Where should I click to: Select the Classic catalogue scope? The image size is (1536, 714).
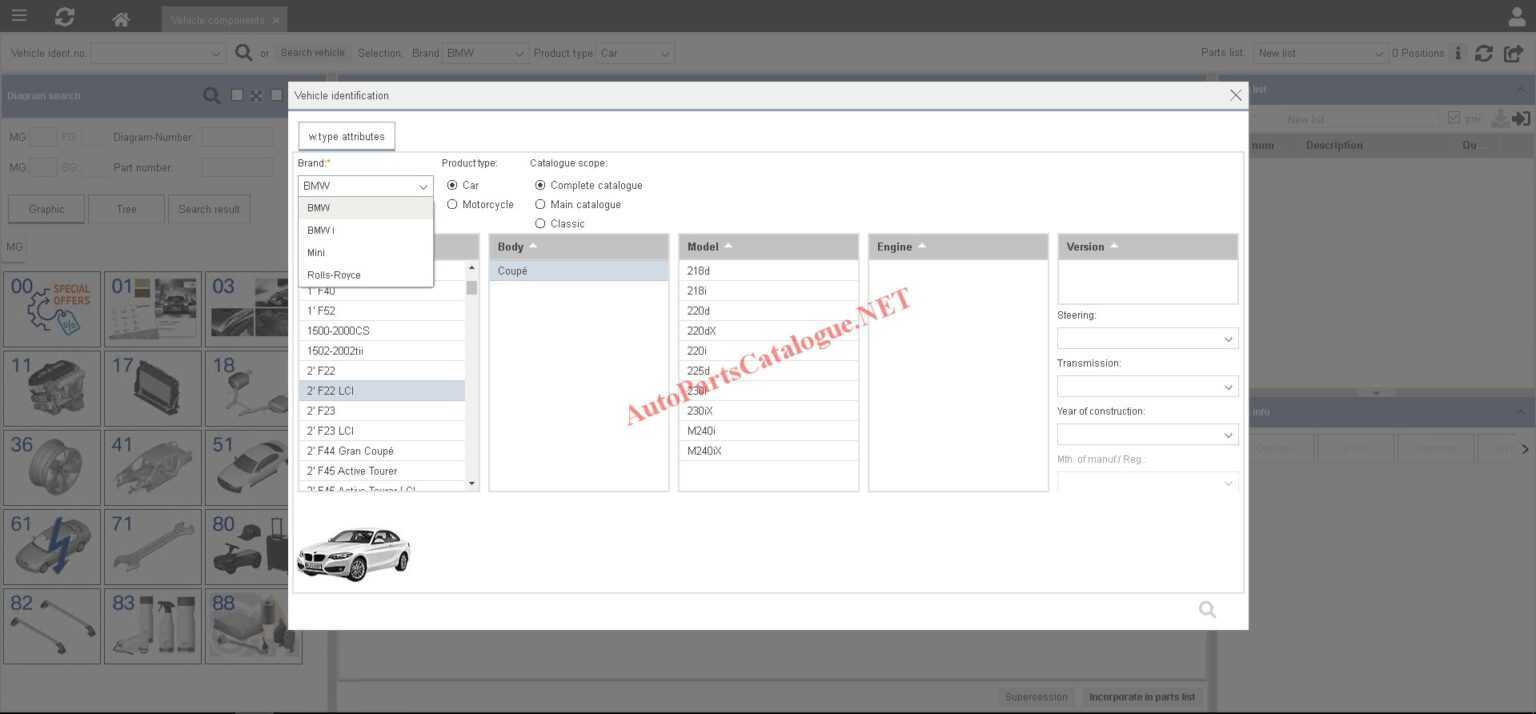tap(541, 224)
